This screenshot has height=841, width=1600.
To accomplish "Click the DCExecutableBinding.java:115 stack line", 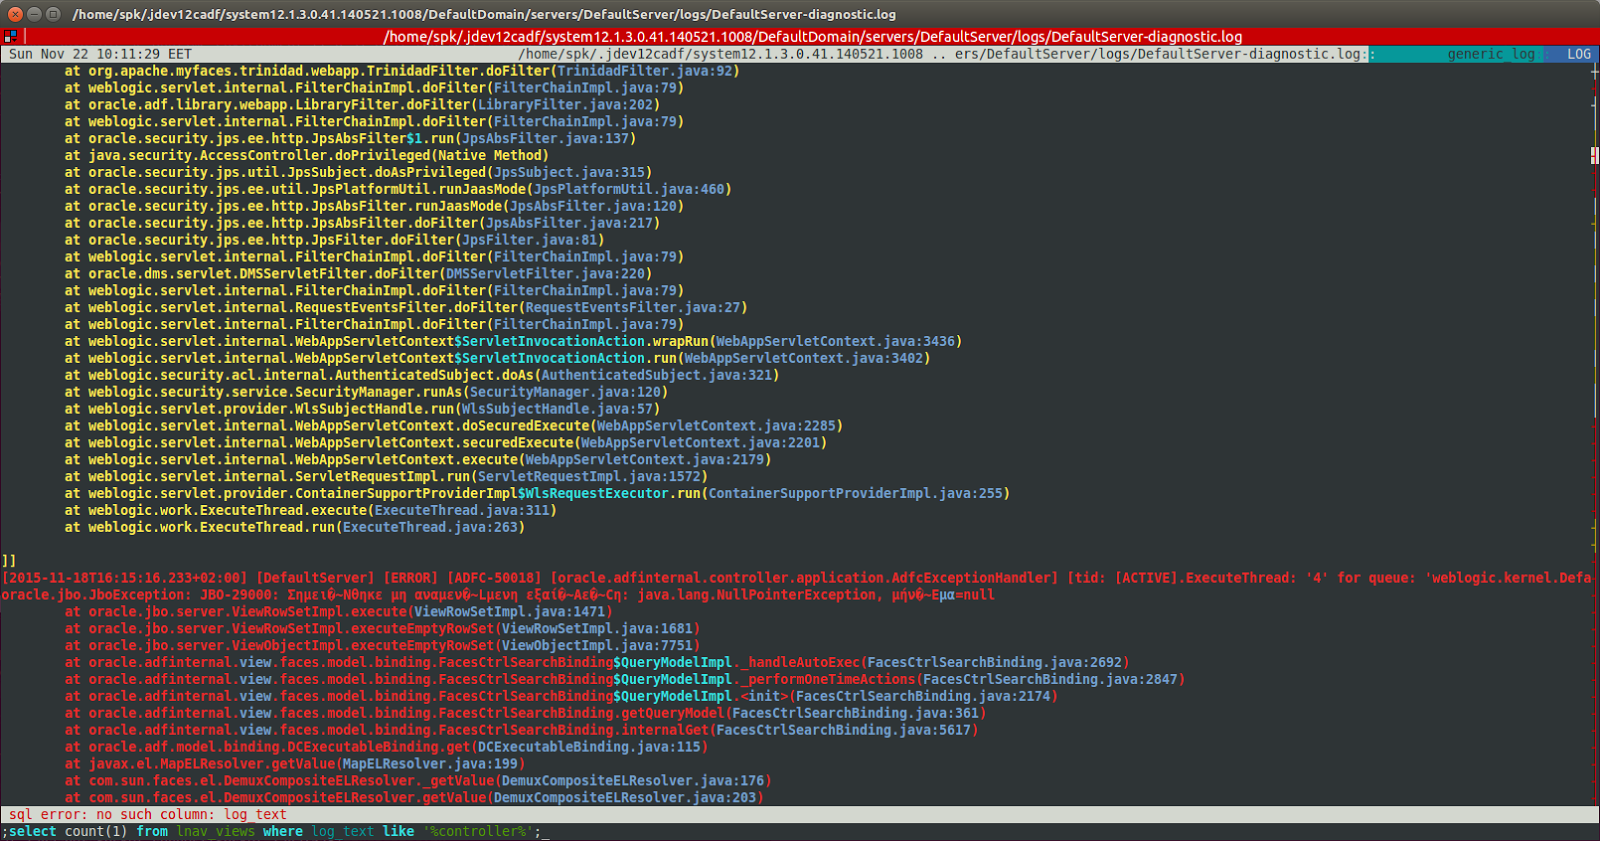I will point(386,748).
